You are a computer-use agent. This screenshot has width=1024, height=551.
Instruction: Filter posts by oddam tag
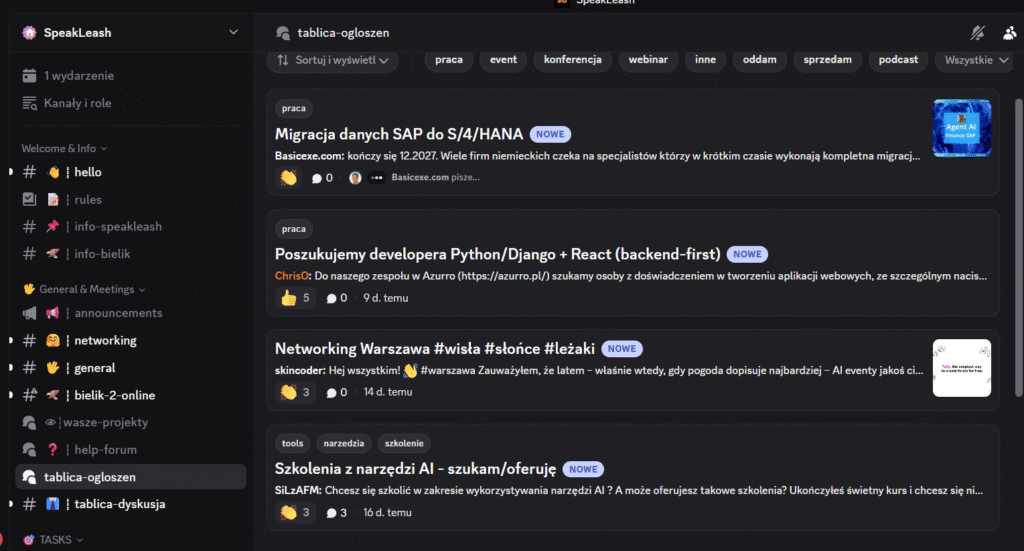(760, 59)
